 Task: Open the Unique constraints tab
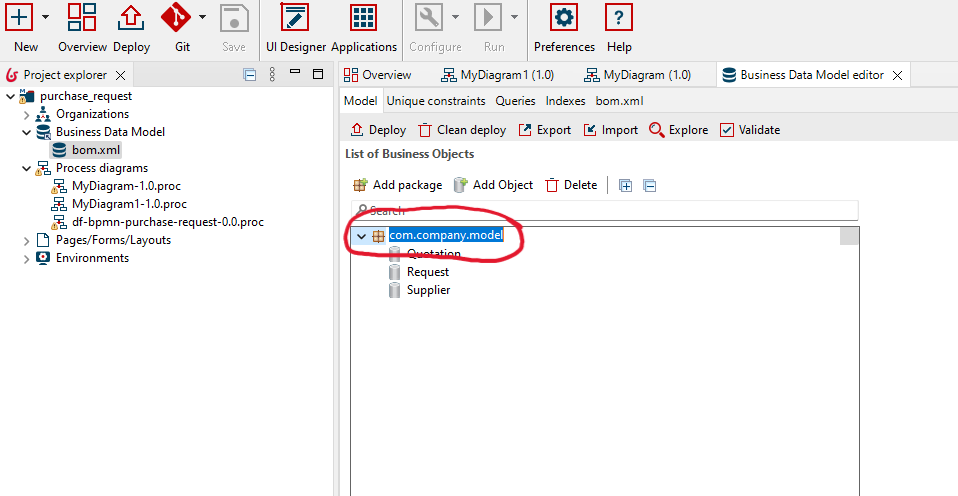[x=436, y=101]
